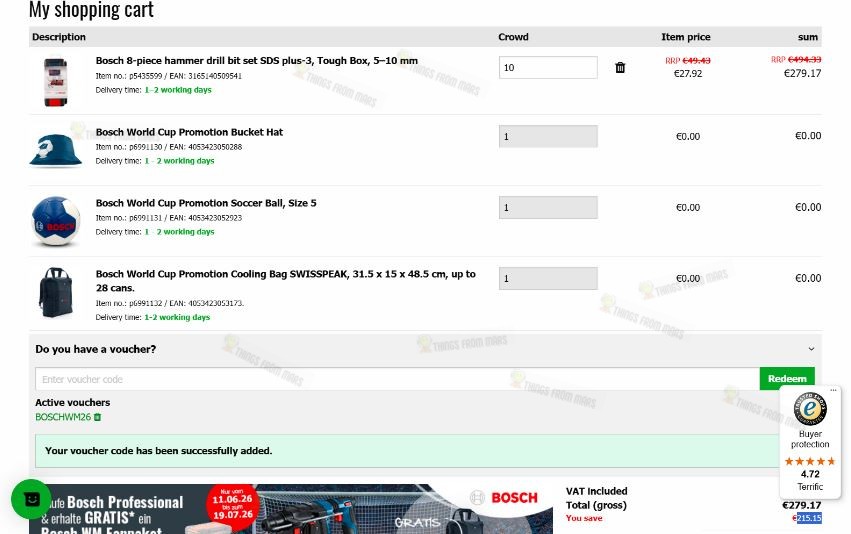Click the 'Item price' column header

click(x=685, y=37)
